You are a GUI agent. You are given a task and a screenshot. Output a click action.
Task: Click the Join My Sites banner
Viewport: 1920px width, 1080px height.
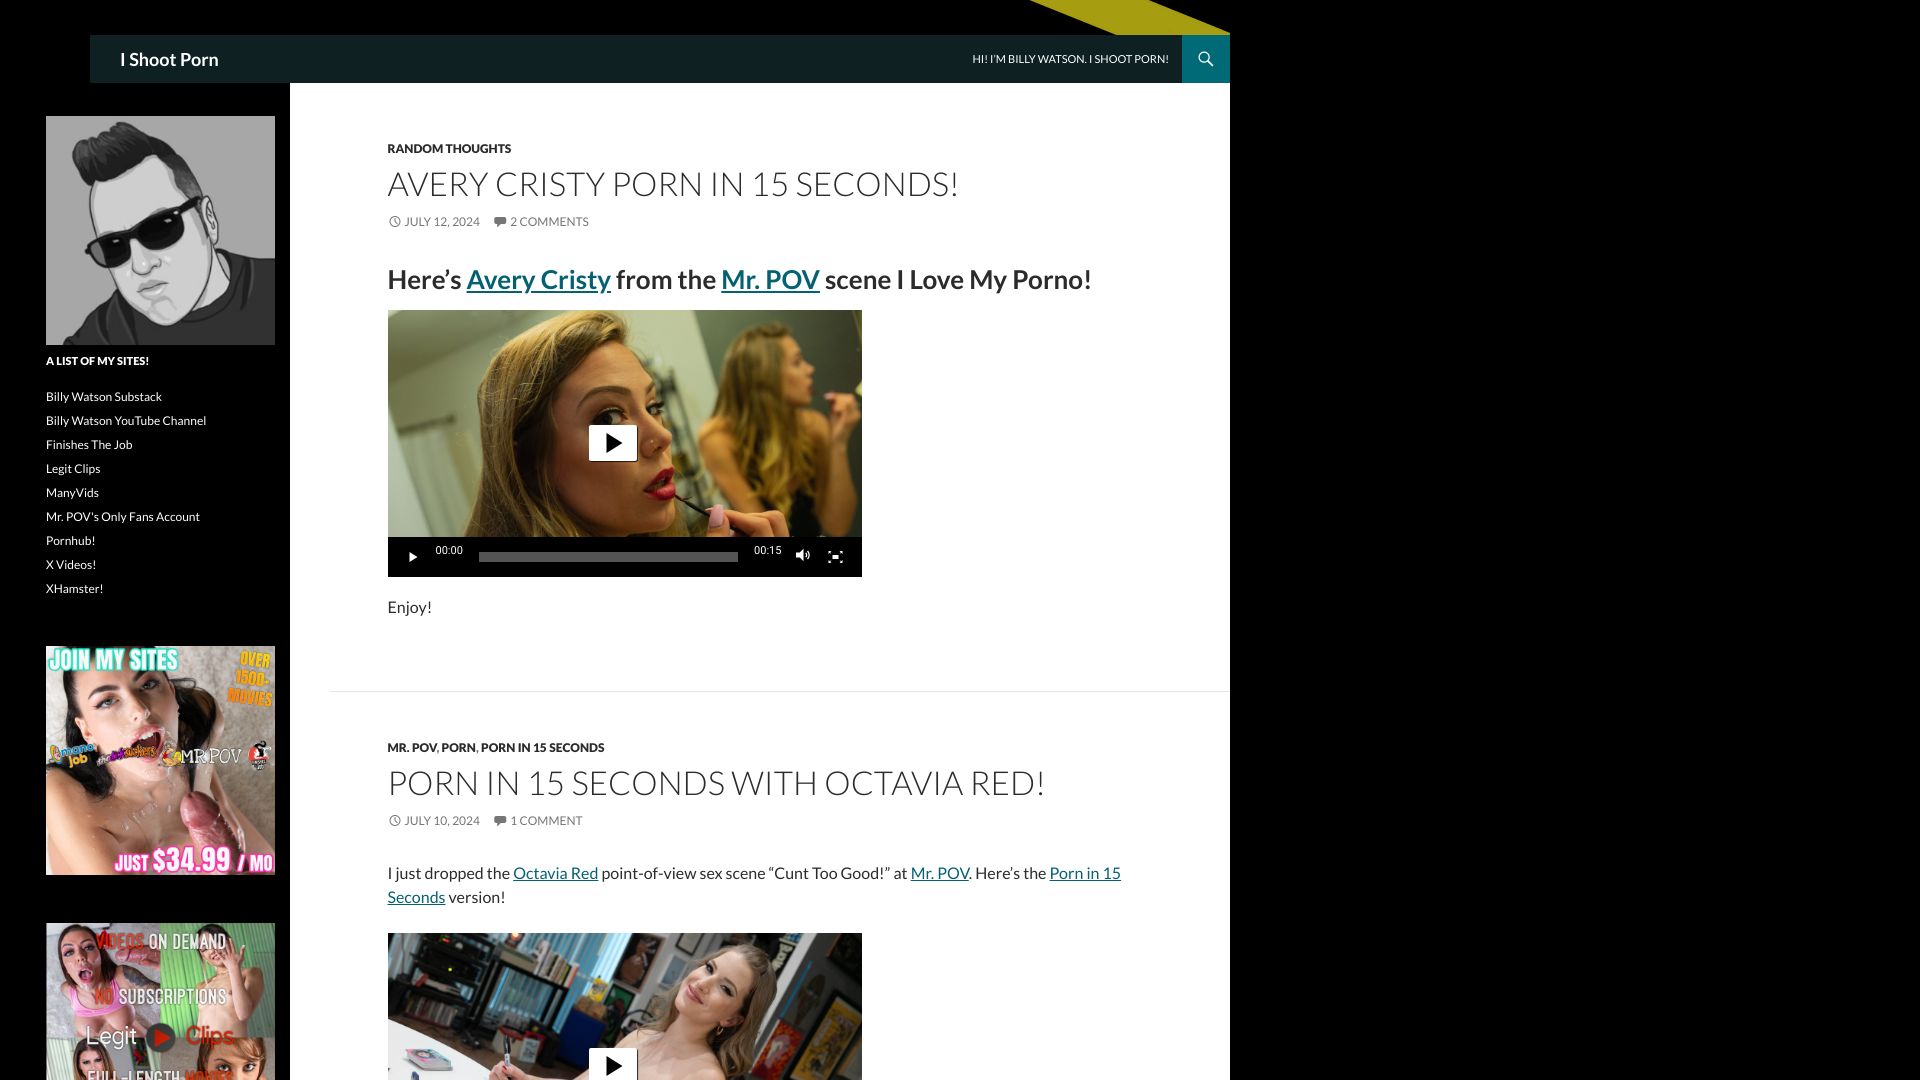point(160,760)
